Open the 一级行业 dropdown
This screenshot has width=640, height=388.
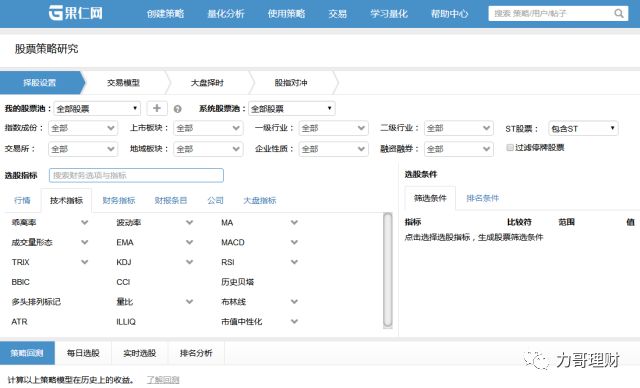pos(333,128)
